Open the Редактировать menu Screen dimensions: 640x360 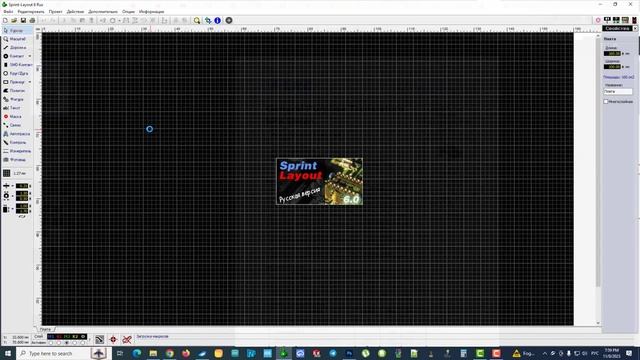(31, 12)
